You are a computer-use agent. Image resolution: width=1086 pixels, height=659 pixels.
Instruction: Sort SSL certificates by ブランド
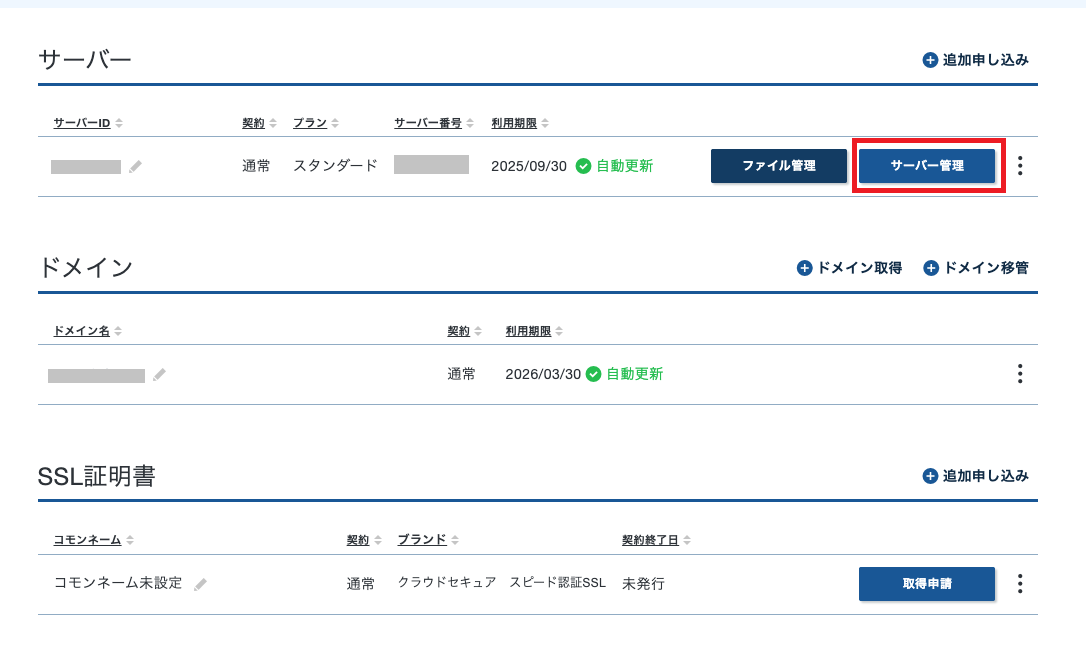pos(428,540)
